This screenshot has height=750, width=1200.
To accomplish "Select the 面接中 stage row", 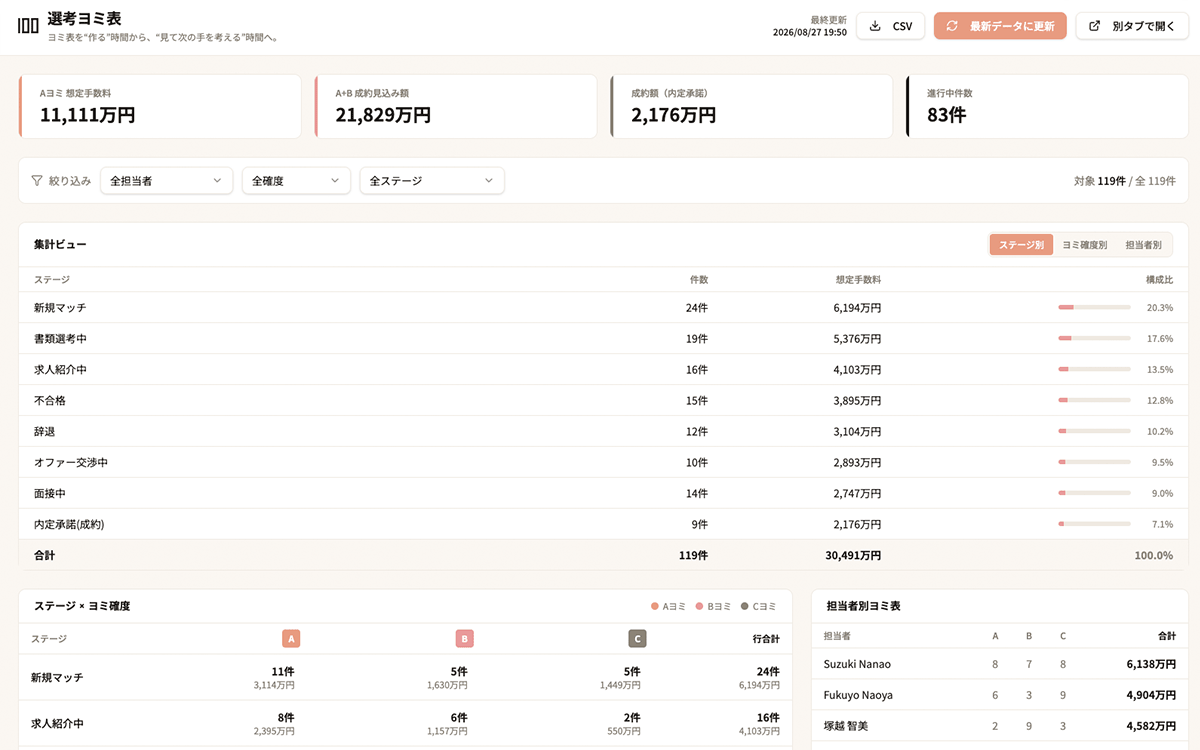I will pos(603,494).
